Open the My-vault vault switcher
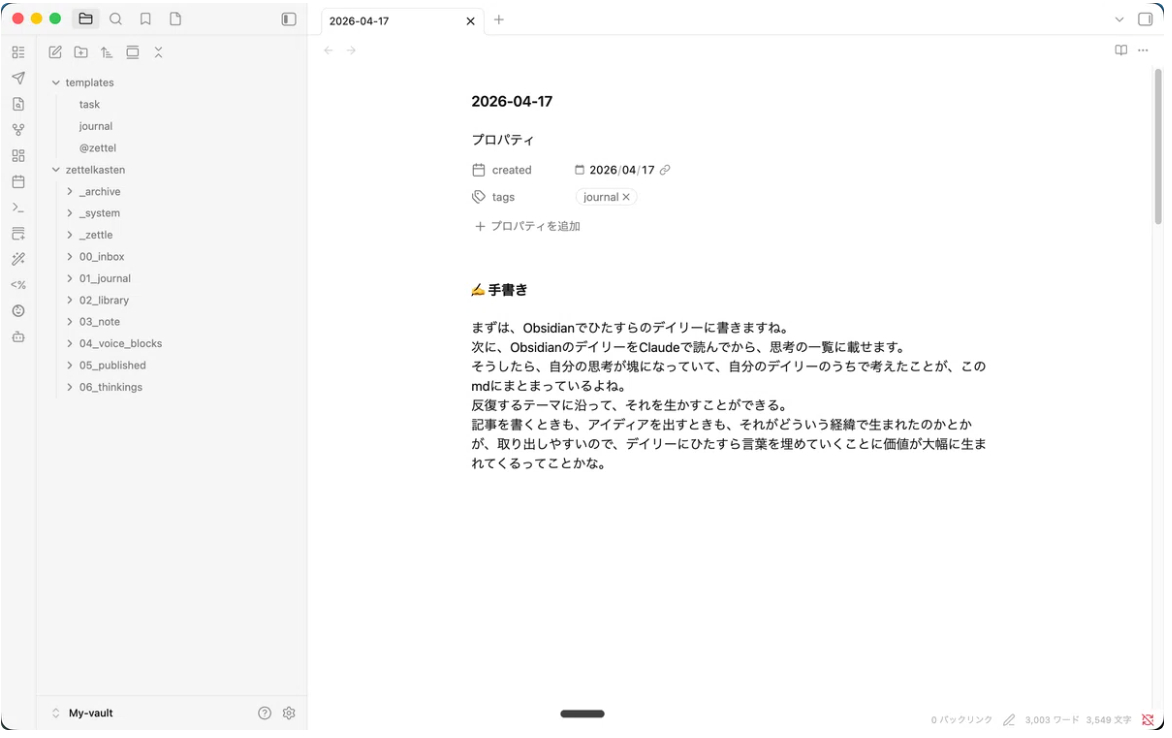 point(83,713)
